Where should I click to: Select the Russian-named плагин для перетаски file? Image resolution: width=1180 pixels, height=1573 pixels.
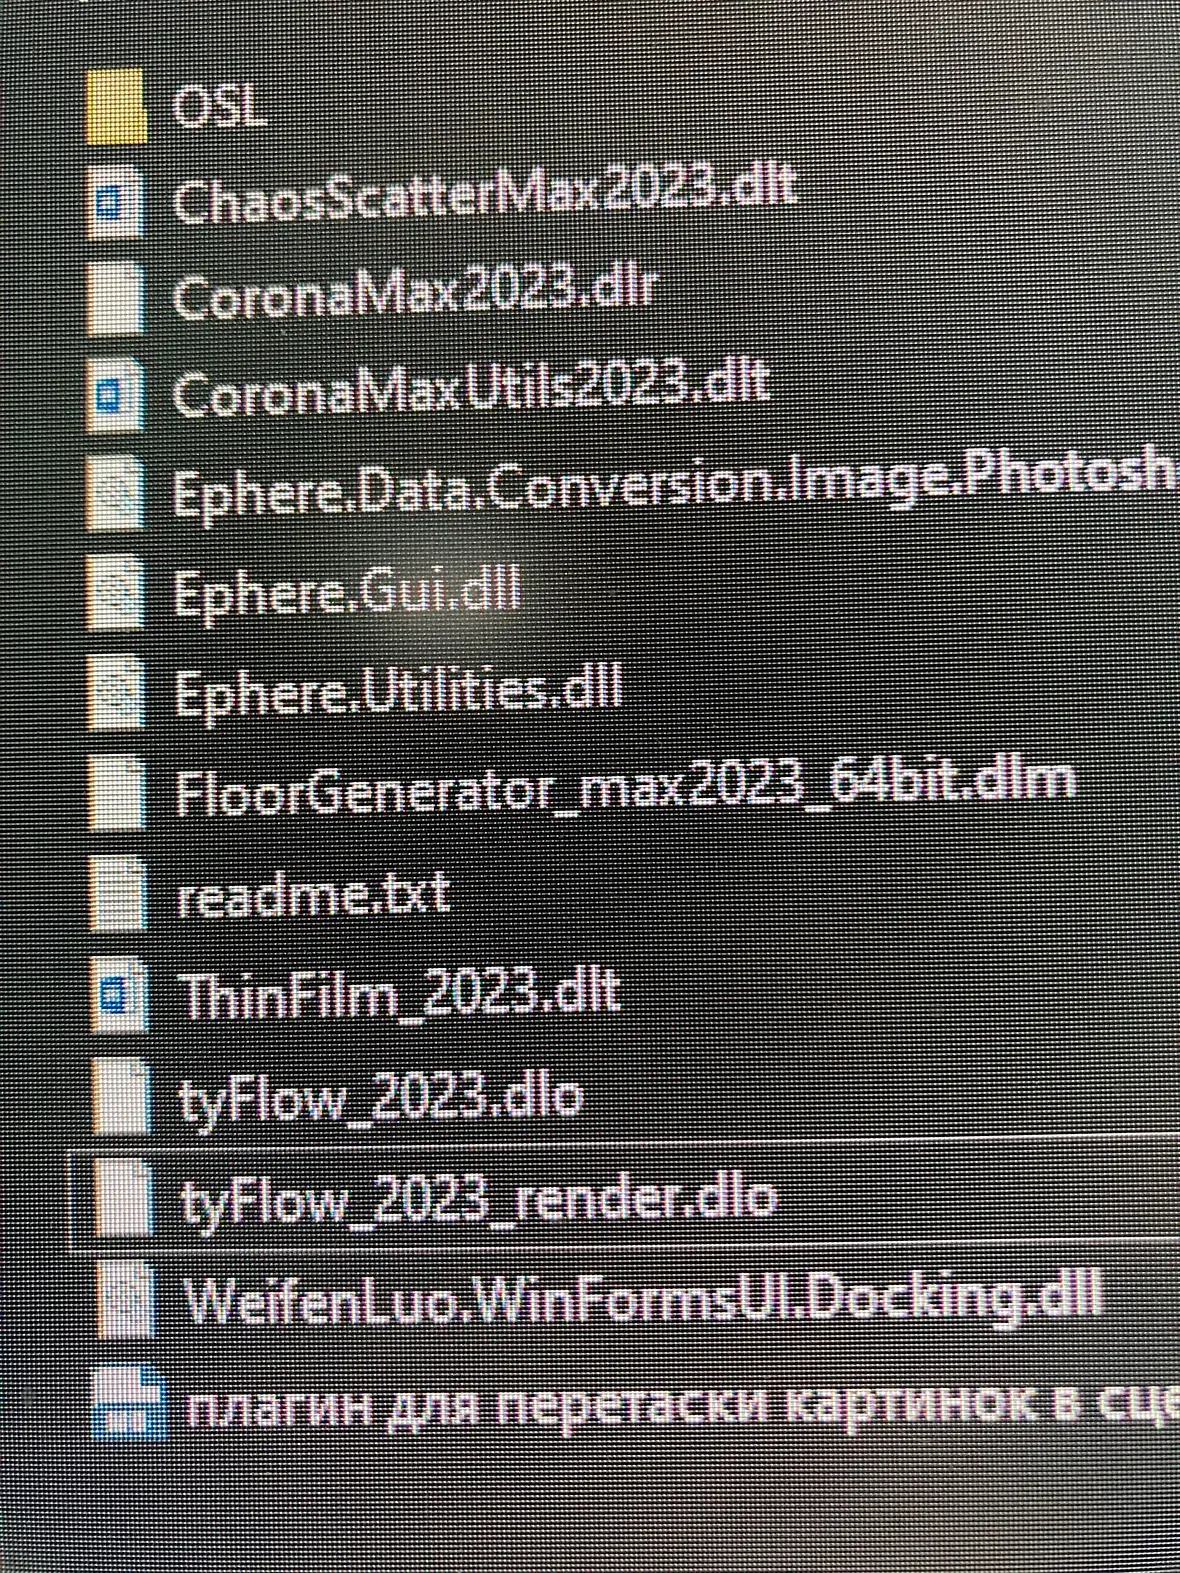coord(682,1407)
